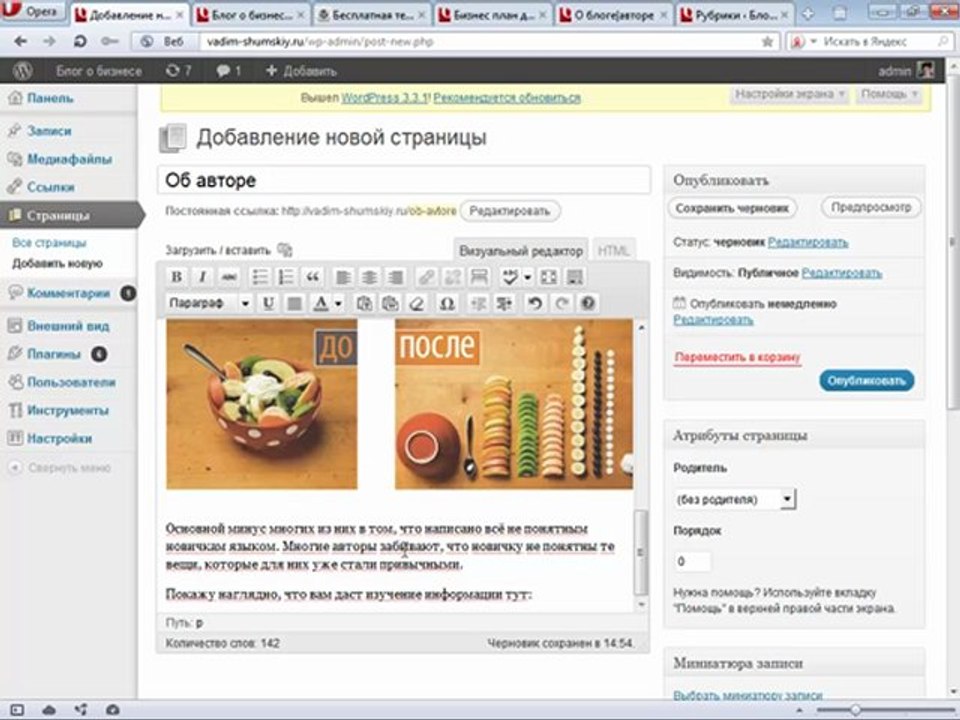
Task: Edit visibility via Редактировать link
Action: click(x=841, y=273)
